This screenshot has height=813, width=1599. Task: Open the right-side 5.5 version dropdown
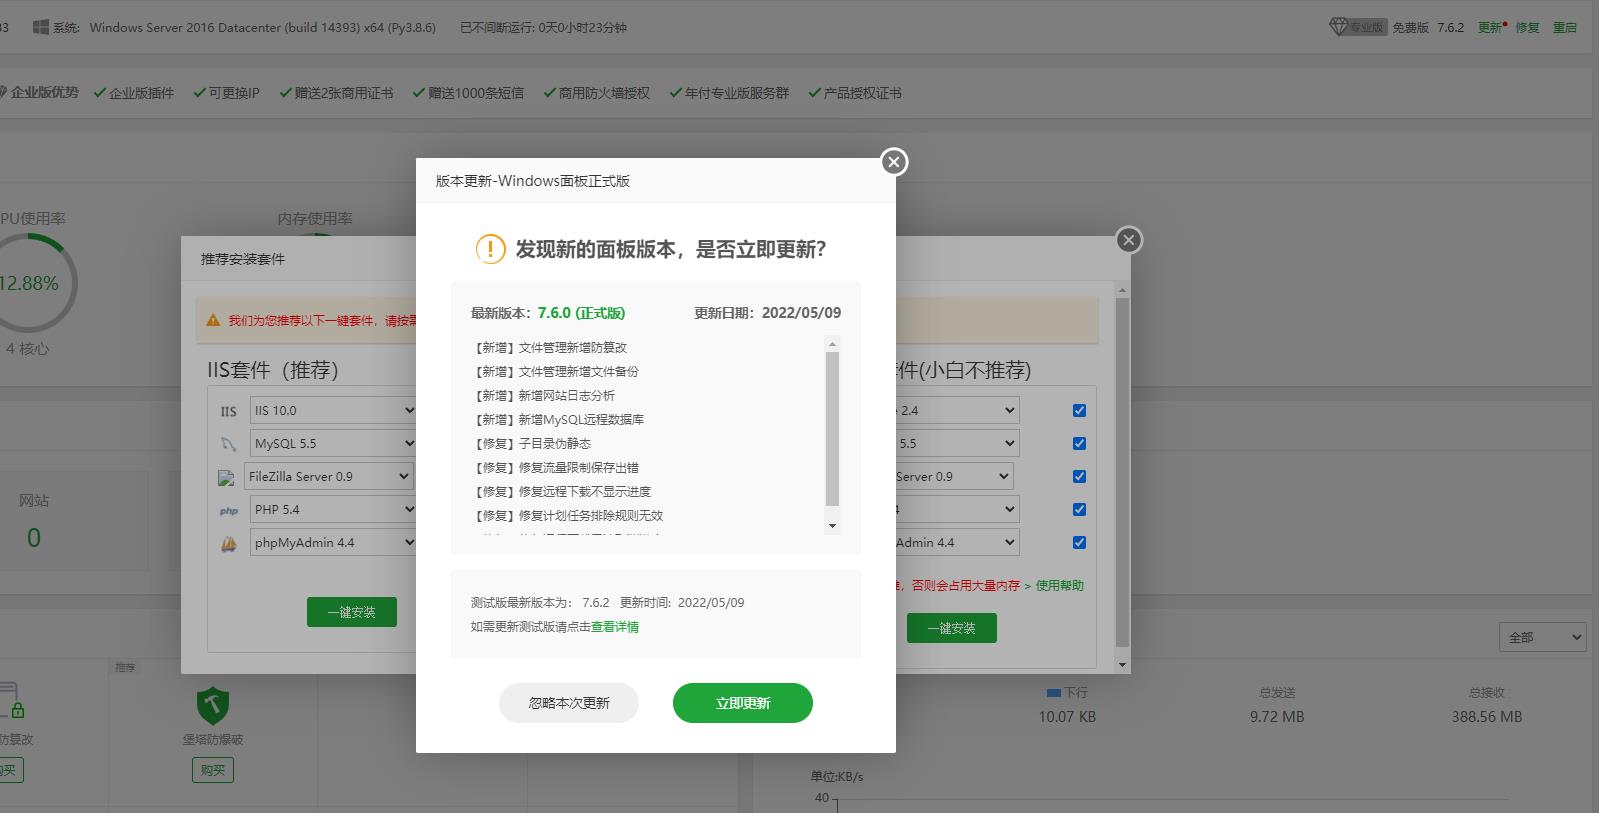(x=958, y=444)
